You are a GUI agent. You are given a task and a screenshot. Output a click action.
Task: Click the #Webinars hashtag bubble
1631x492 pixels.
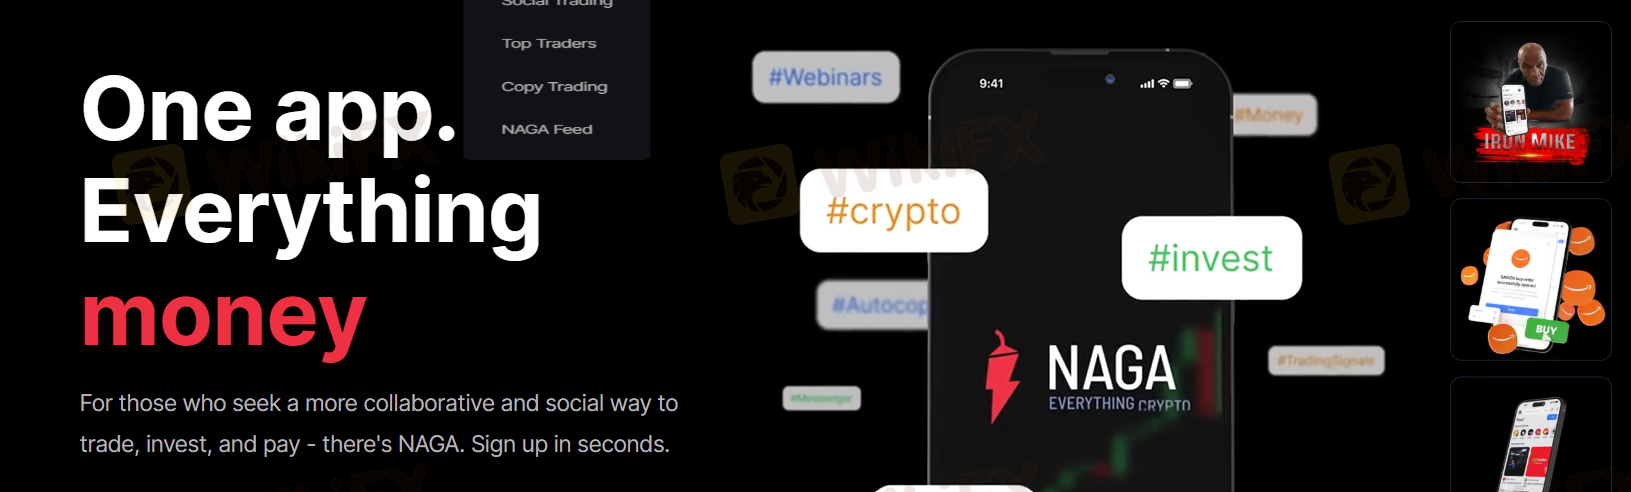pos(826,77)
